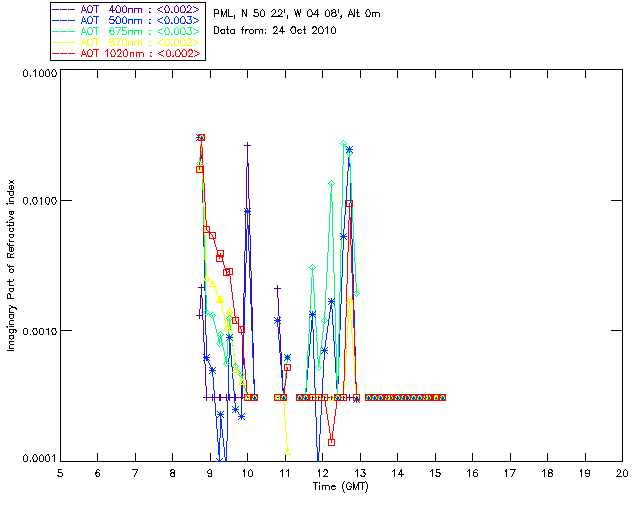Click the y-axis label 0.0100
This screenshot has height=512, width=640.
pyautogui.click(x=39, y=201)
